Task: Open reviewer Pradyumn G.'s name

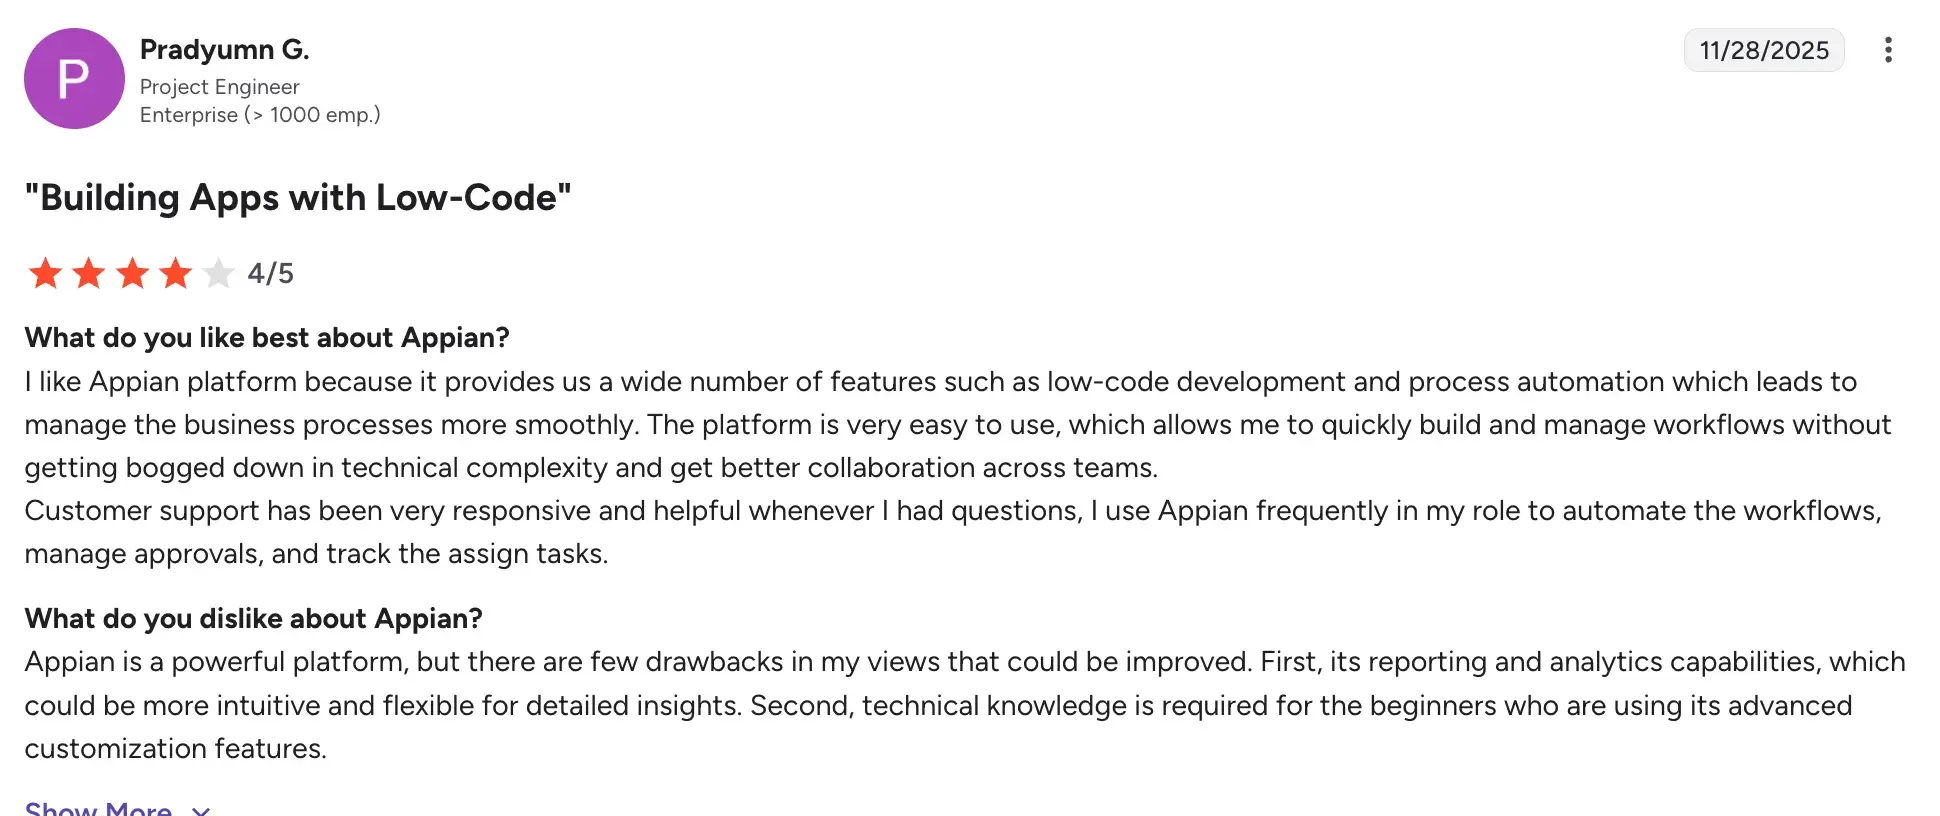Action: 225,49
